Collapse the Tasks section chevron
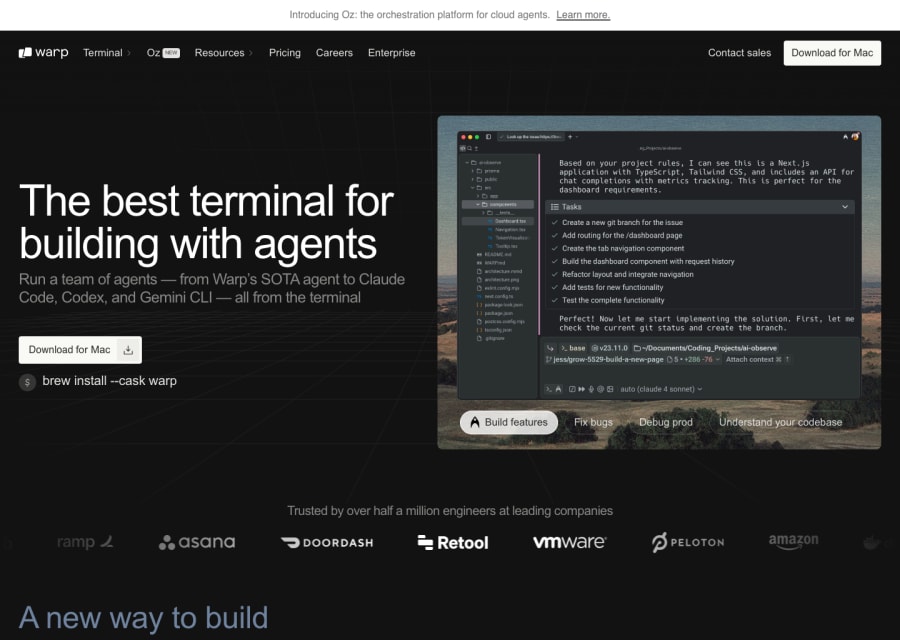The image size is (900, 640). [x=845, y=207]
